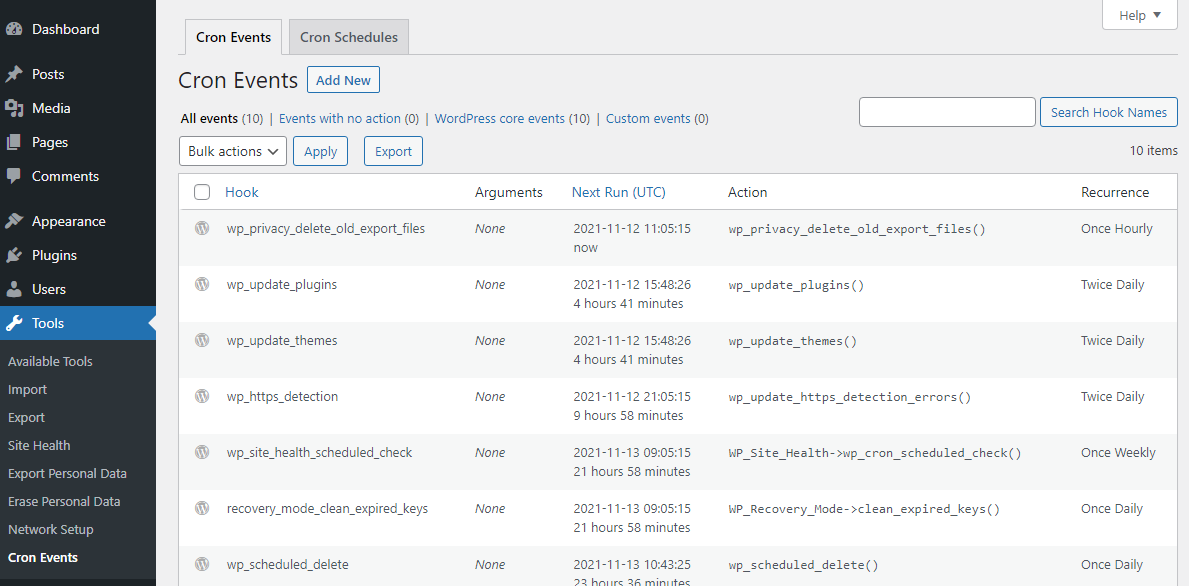Click the Plugins plug icon
This screenshot has height=586, width=1189.
(x=14, y=255)
